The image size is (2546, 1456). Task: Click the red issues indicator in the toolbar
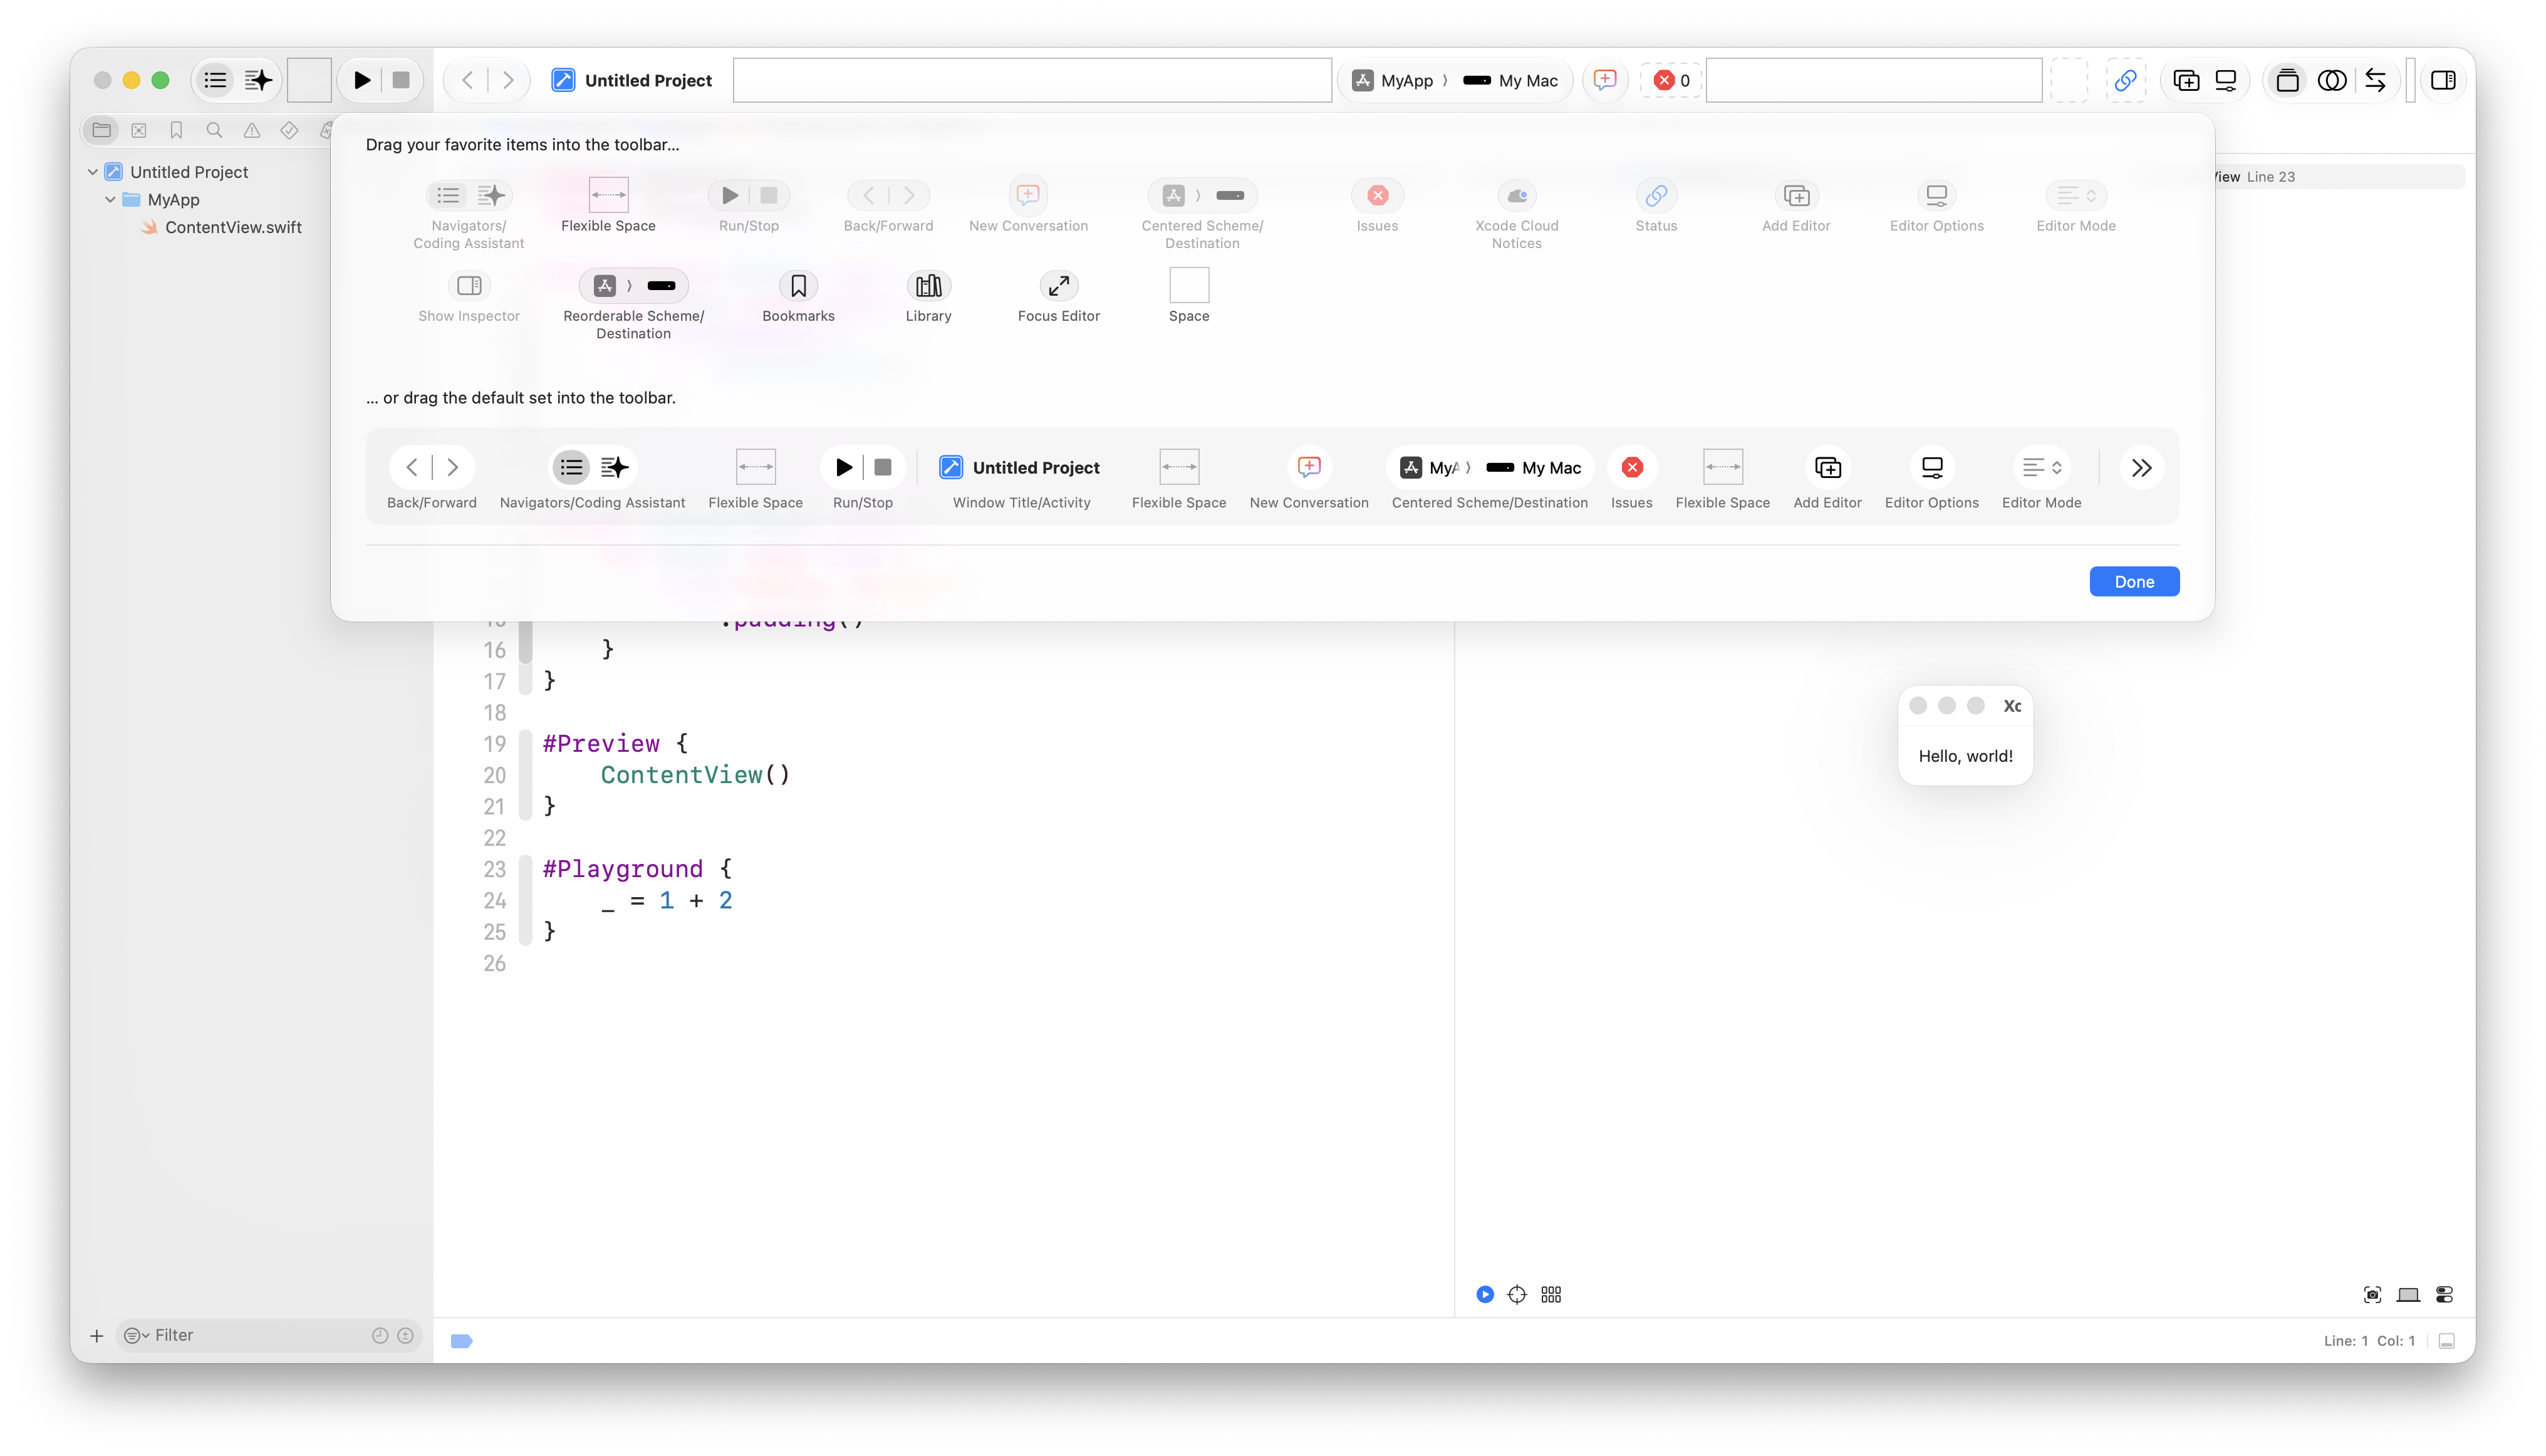click(1671, 80)
